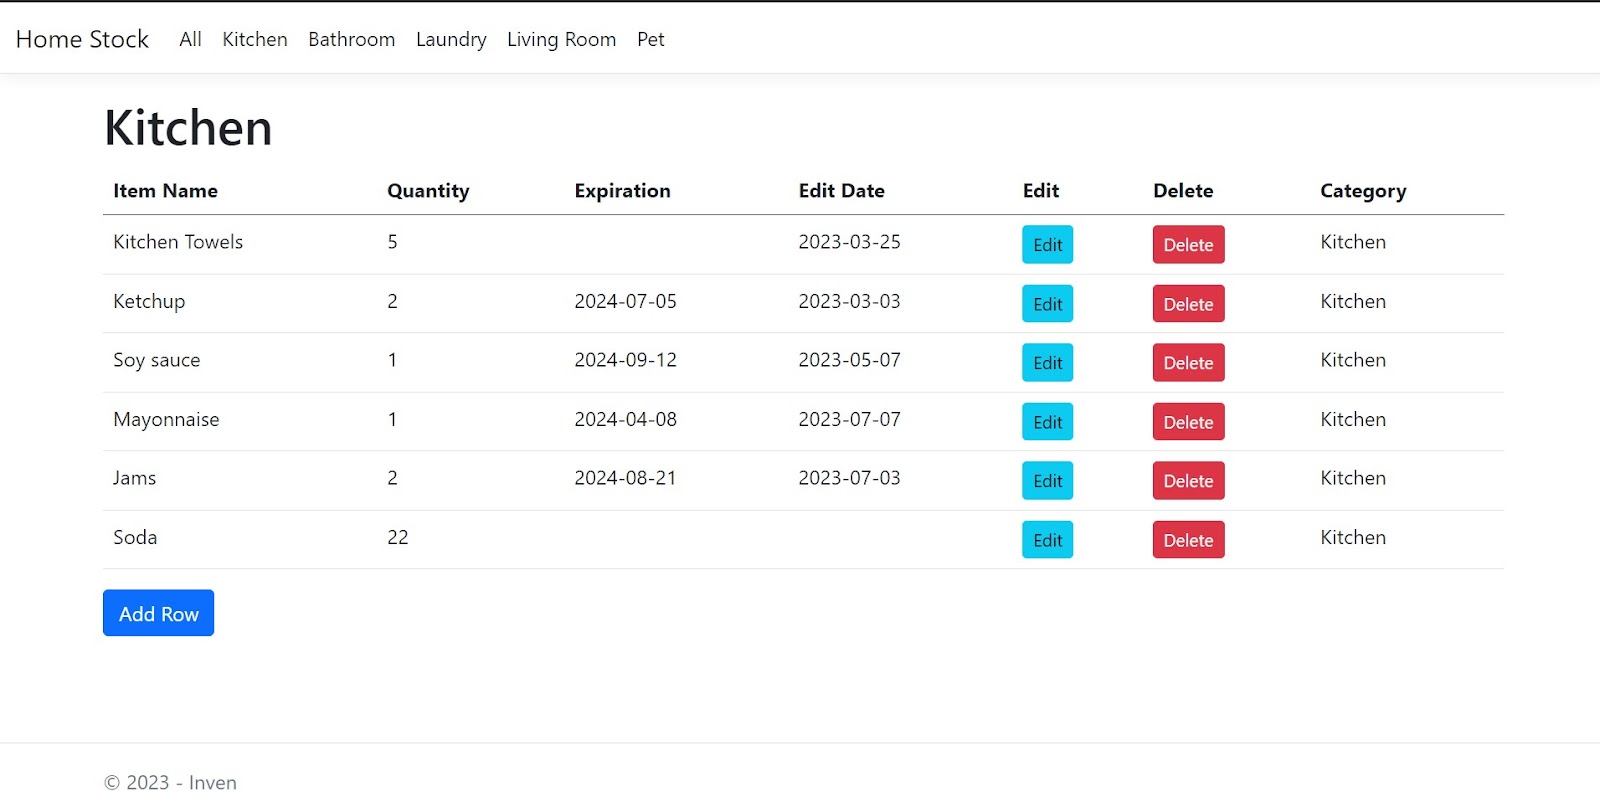
Task: Click the Category column header
Action: 1363,191
